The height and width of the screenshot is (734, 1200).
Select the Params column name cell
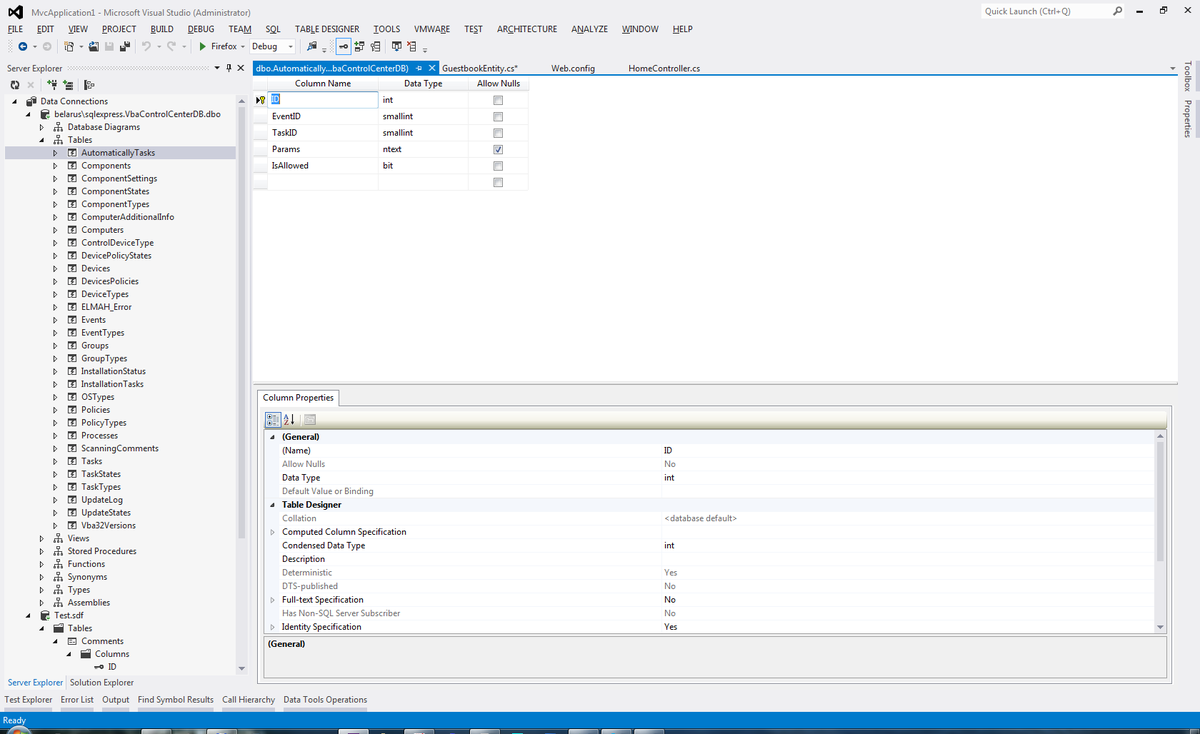tap(324, 149)
